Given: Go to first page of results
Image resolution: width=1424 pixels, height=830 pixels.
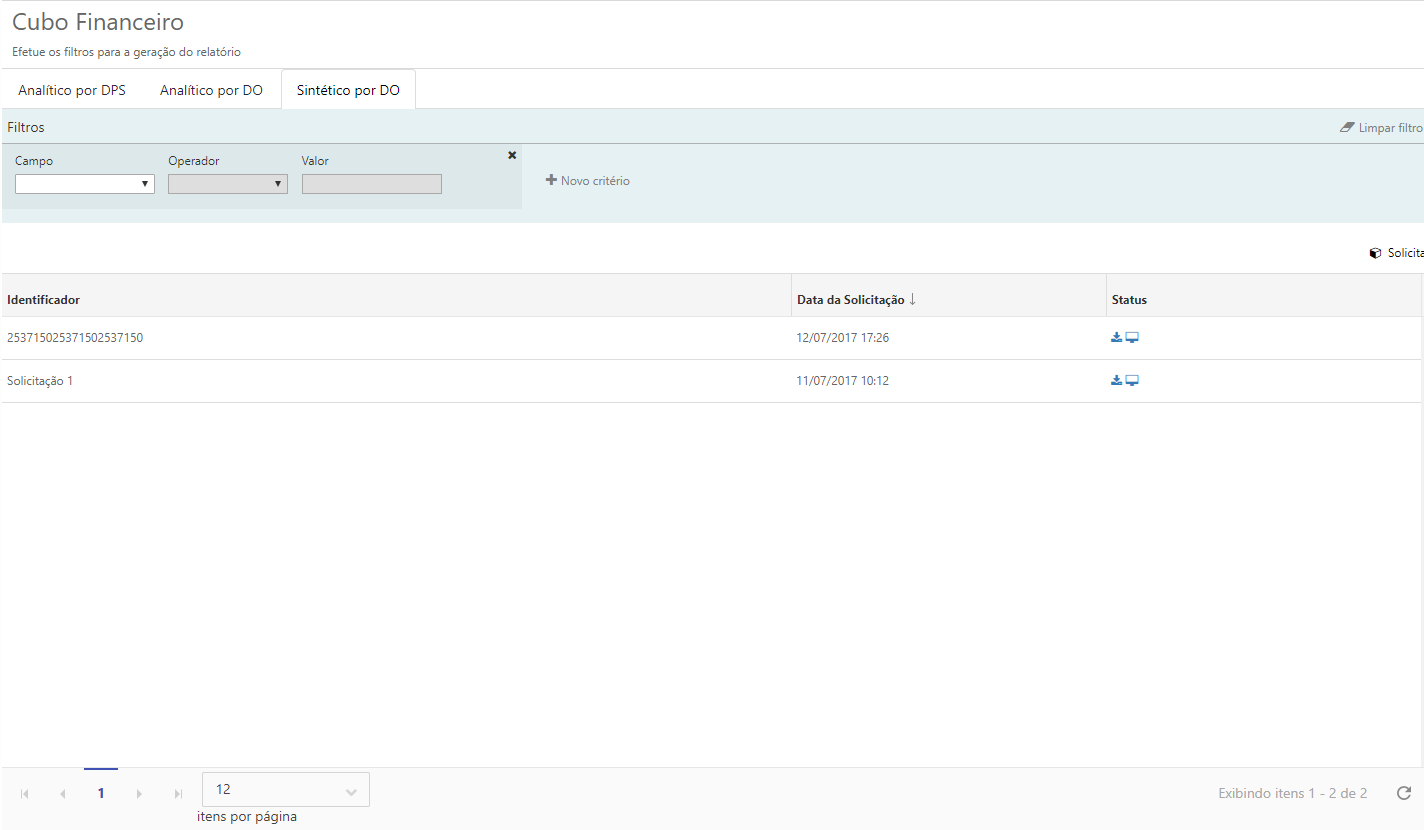Looking at the screenshot, I should click(x=25, y=793).
